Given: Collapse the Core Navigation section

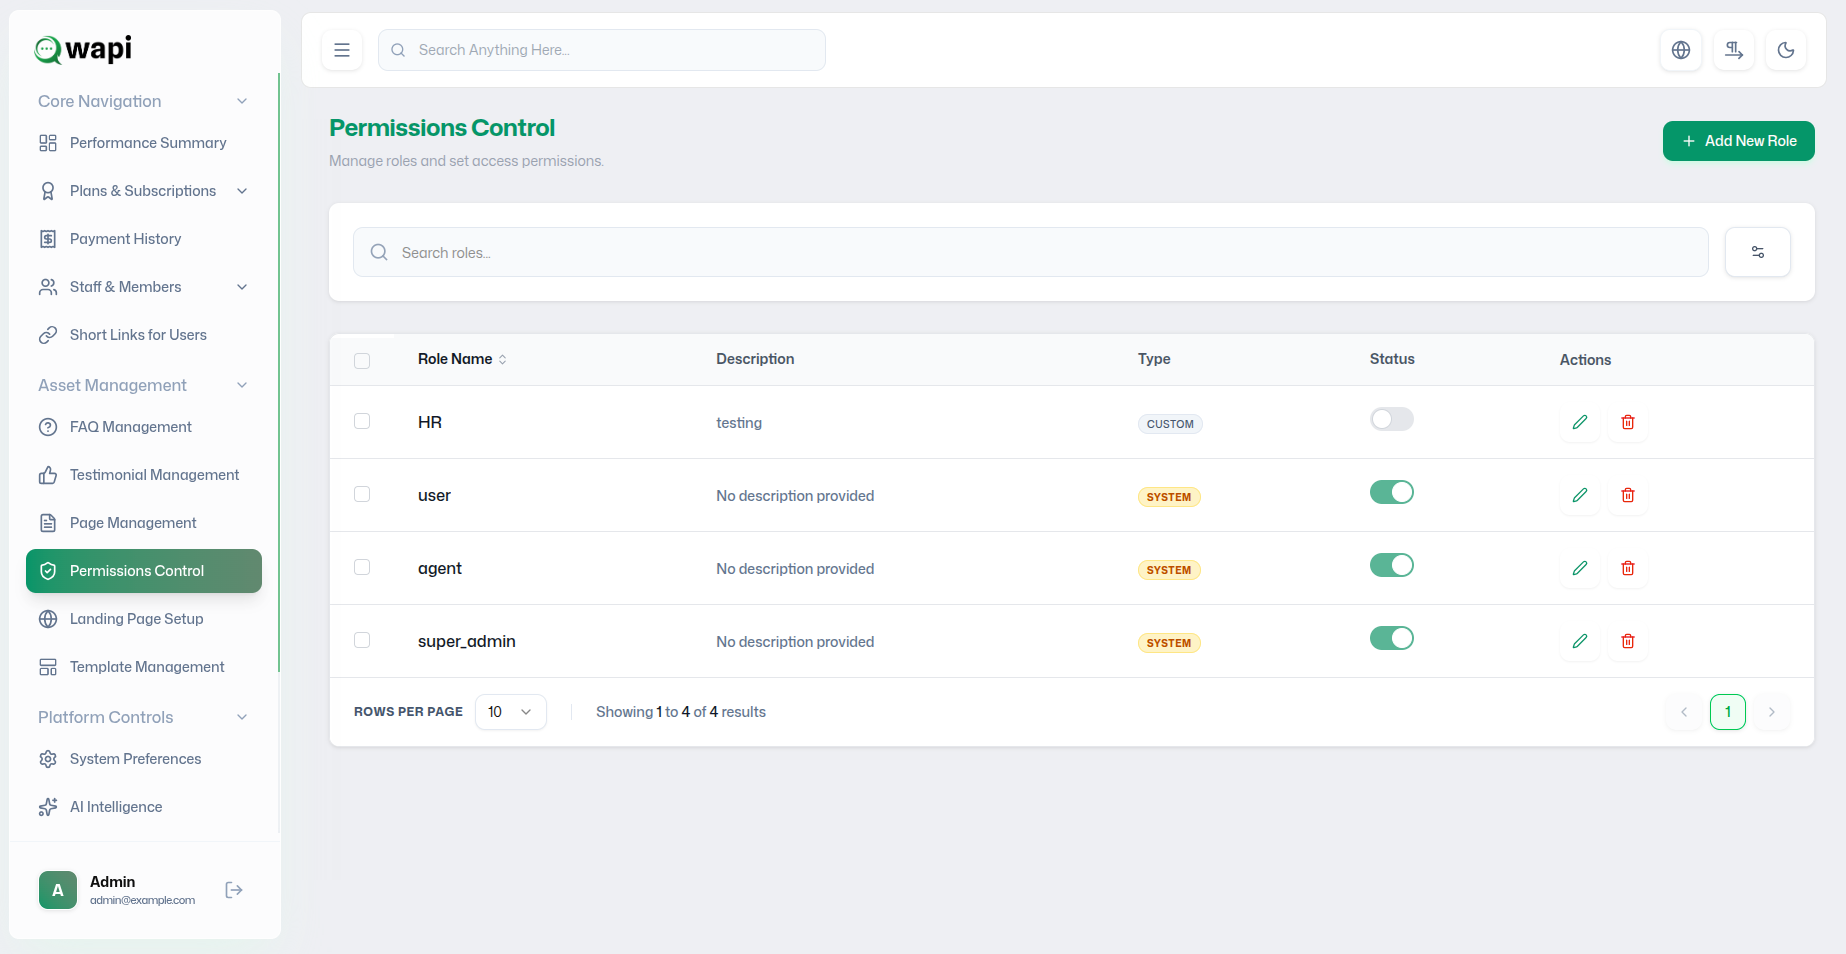Looking at the screenshot, I should pos(242,101).
